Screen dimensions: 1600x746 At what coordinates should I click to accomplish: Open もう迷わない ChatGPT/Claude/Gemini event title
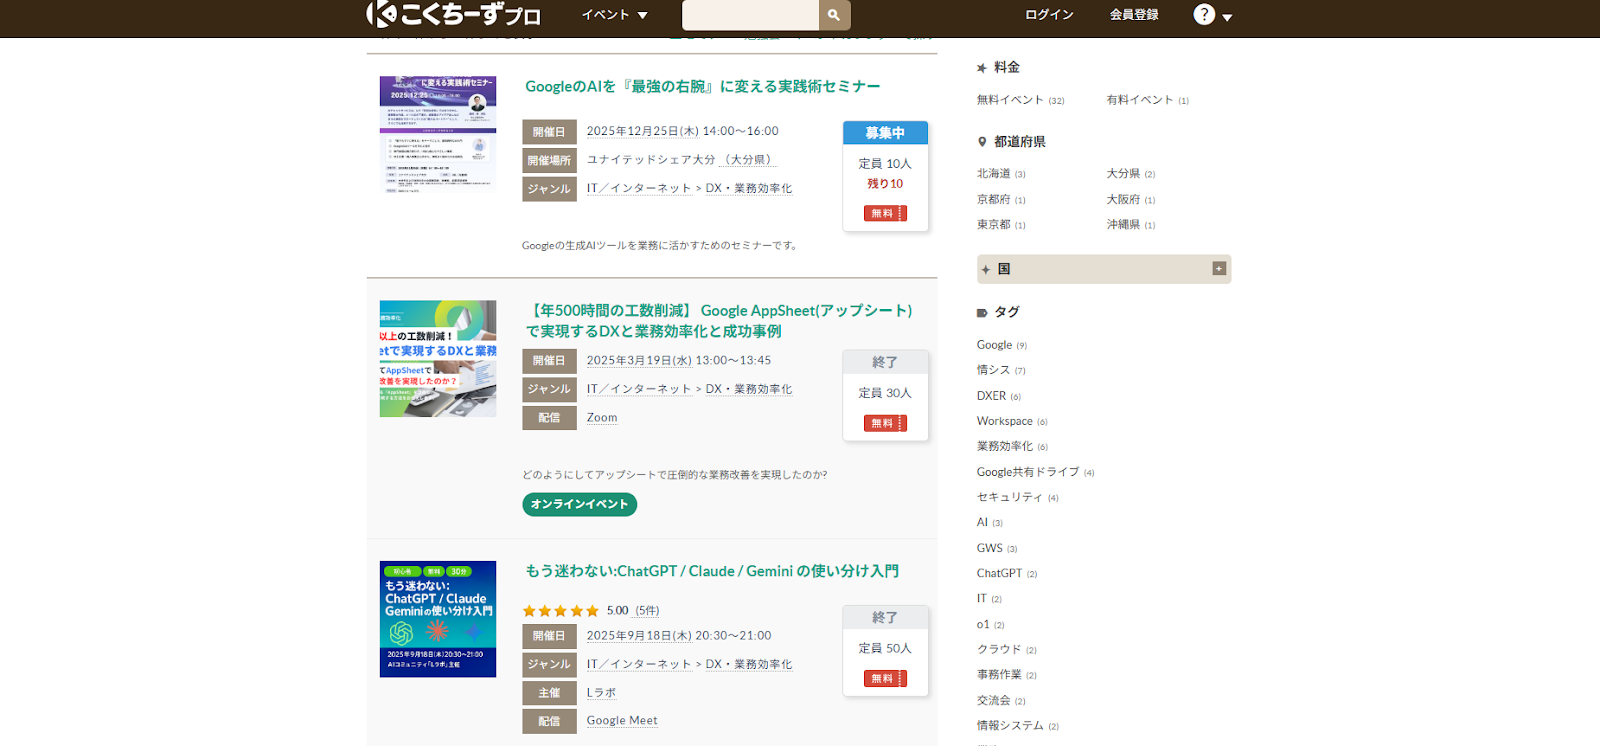tap(712, 571)
